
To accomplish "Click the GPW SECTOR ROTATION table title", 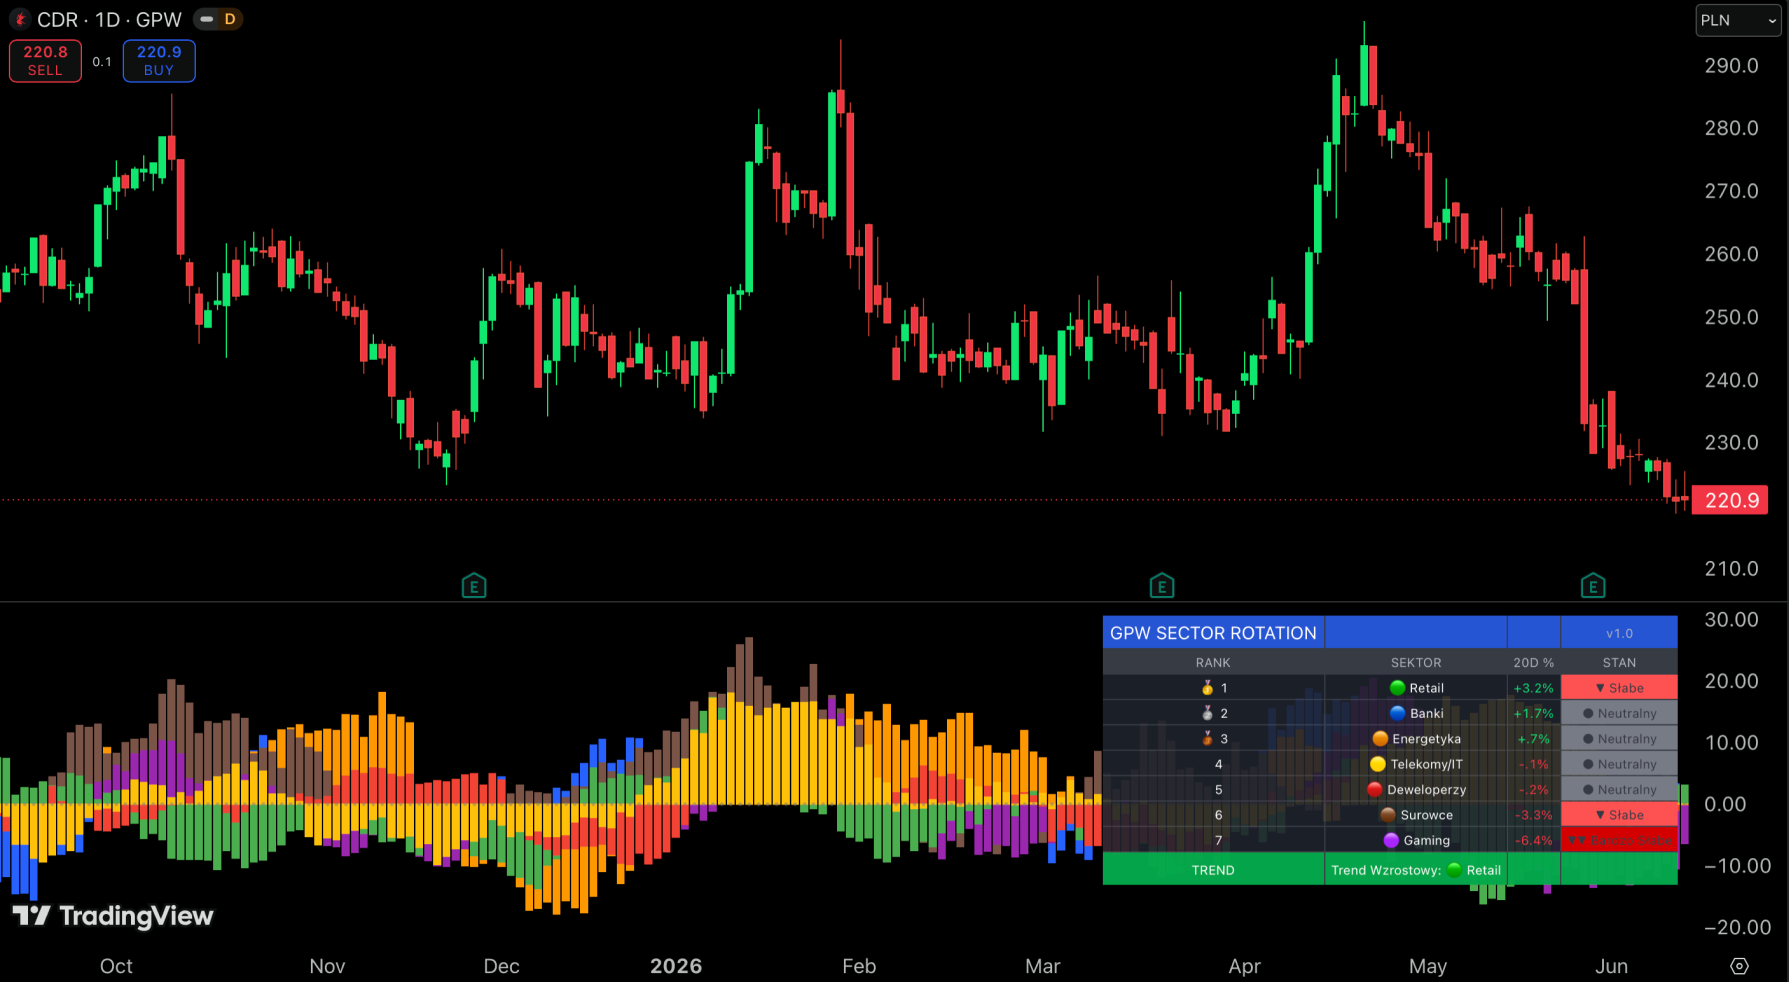I will pos(1213,633).
